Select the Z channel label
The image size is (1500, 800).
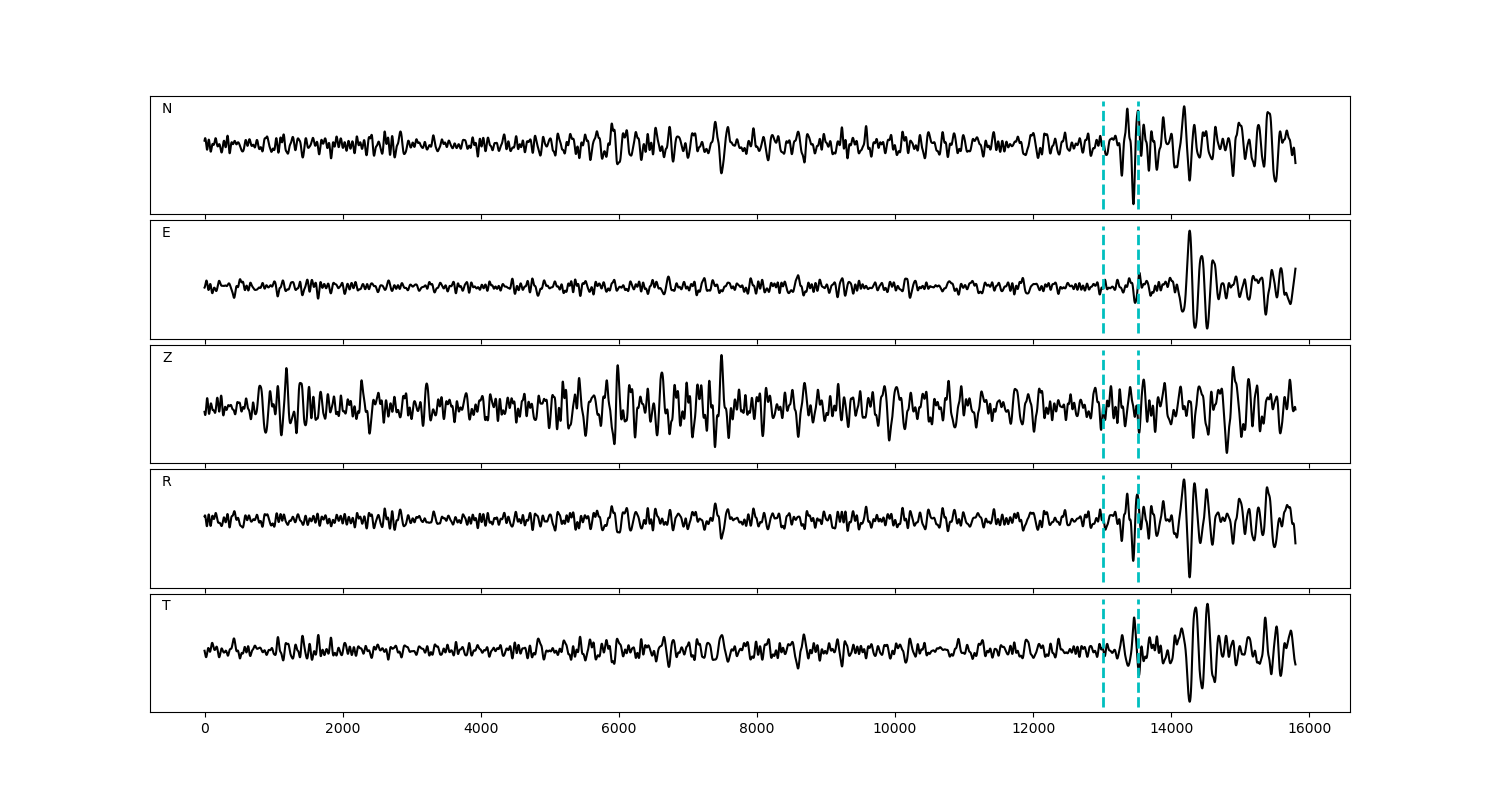coord(167,358)
